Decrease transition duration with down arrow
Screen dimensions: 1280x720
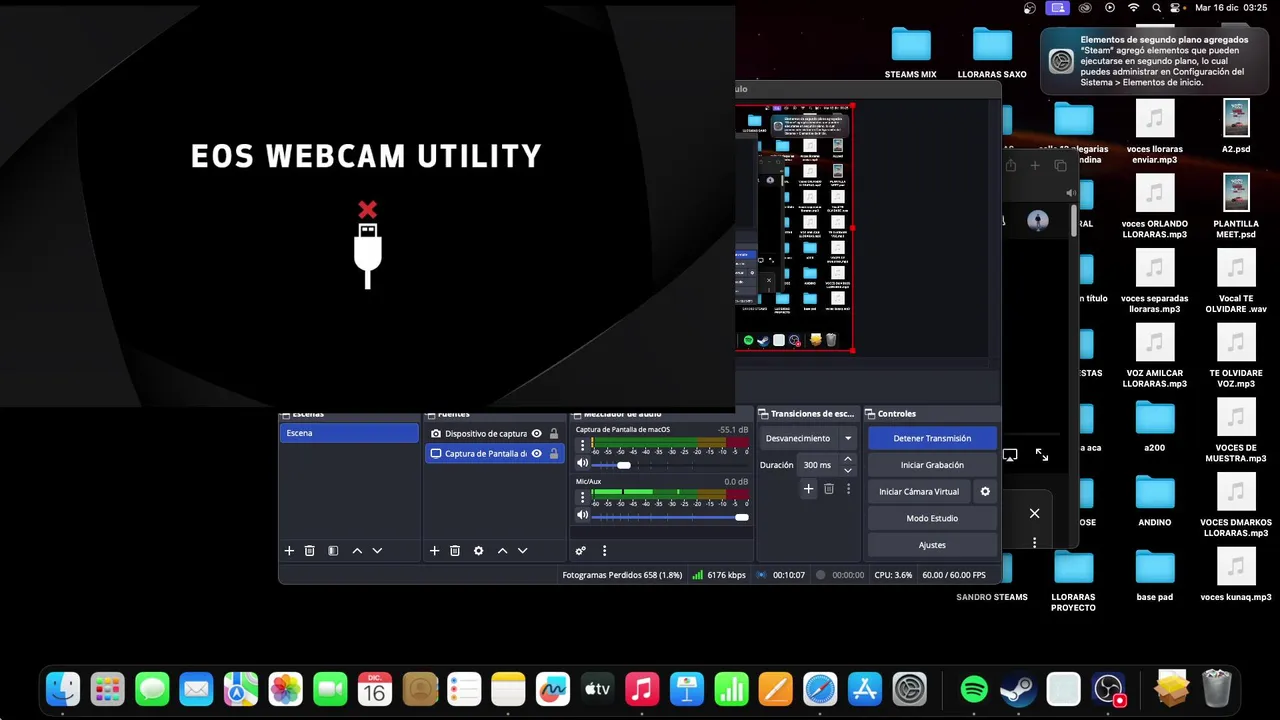[x=848, y=470]
